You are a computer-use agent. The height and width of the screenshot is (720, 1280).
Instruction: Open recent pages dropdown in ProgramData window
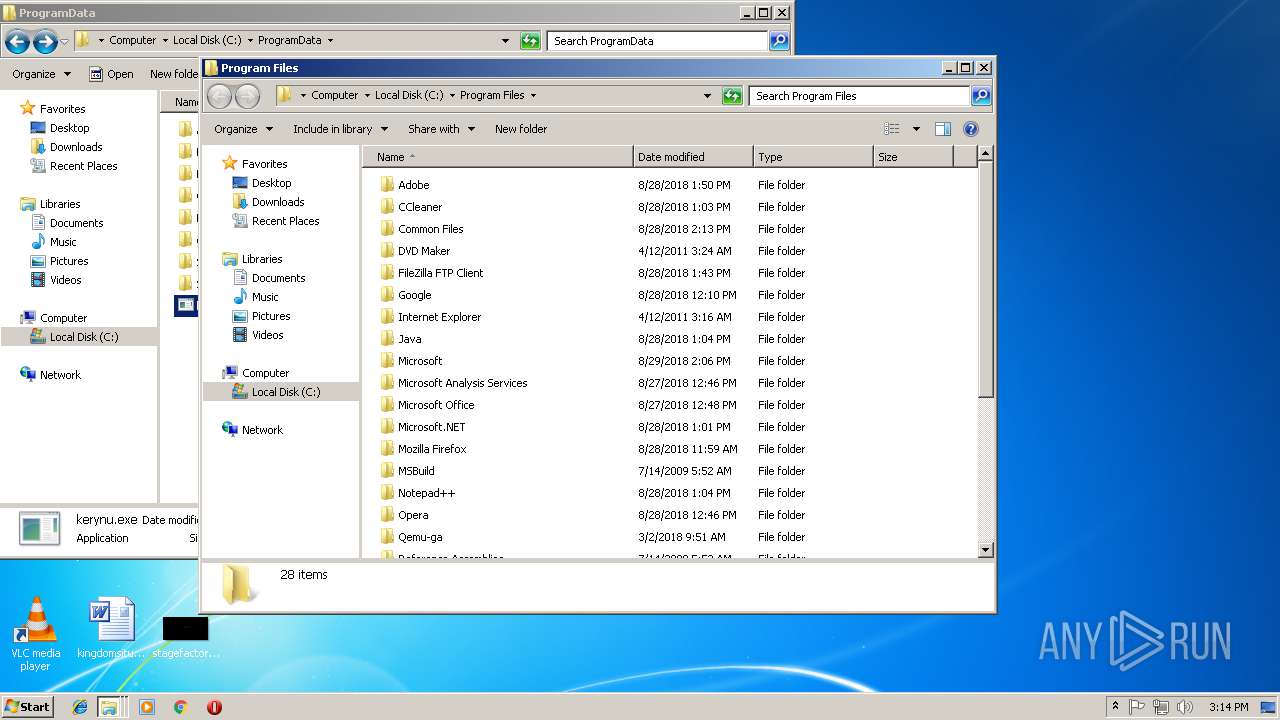click(x=64, y=42)
